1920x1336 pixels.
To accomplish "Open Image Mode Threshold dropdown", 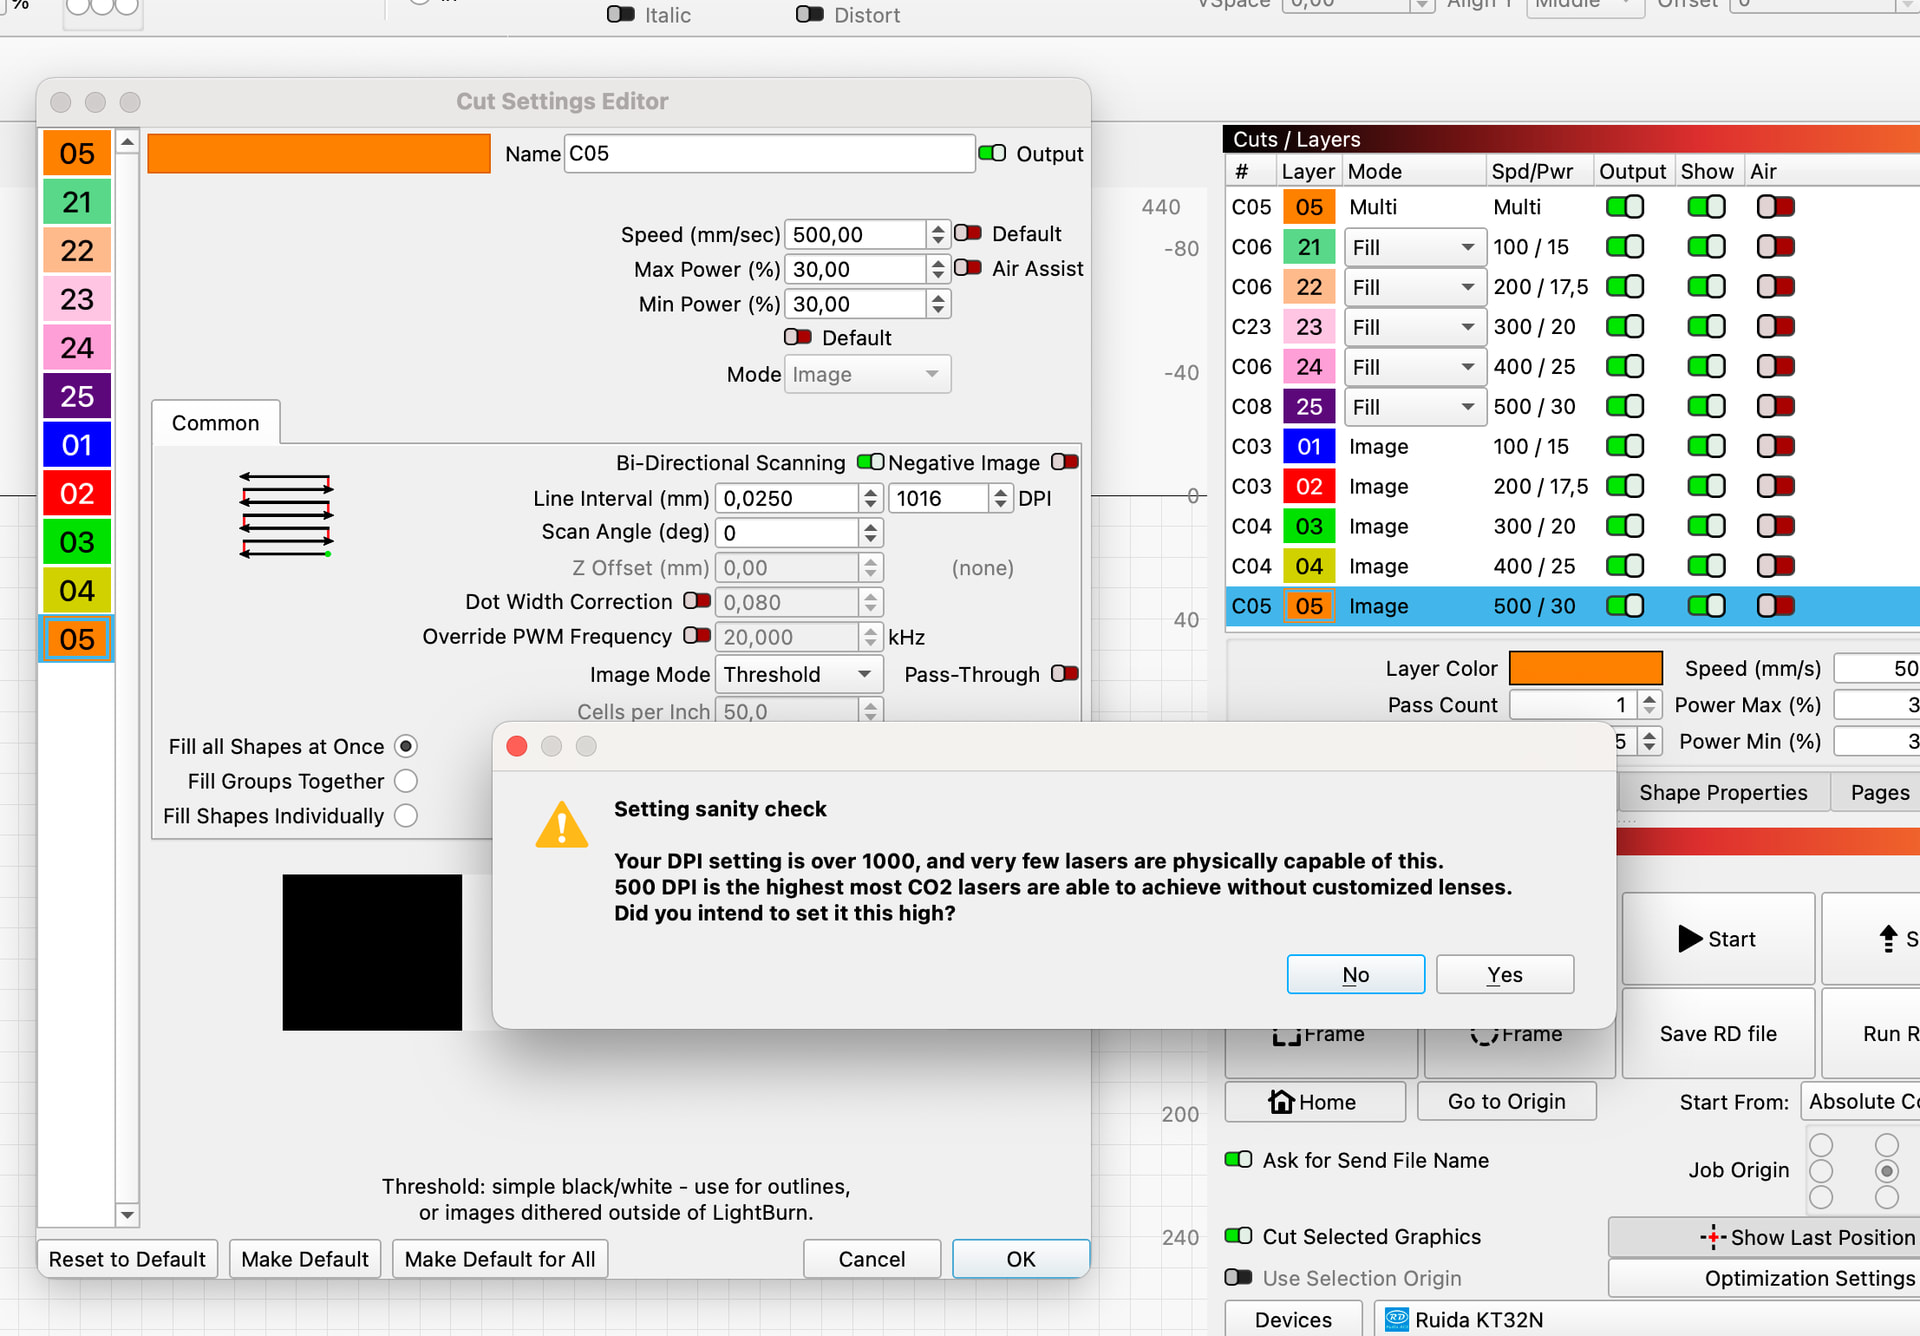I will pos(799,674).
